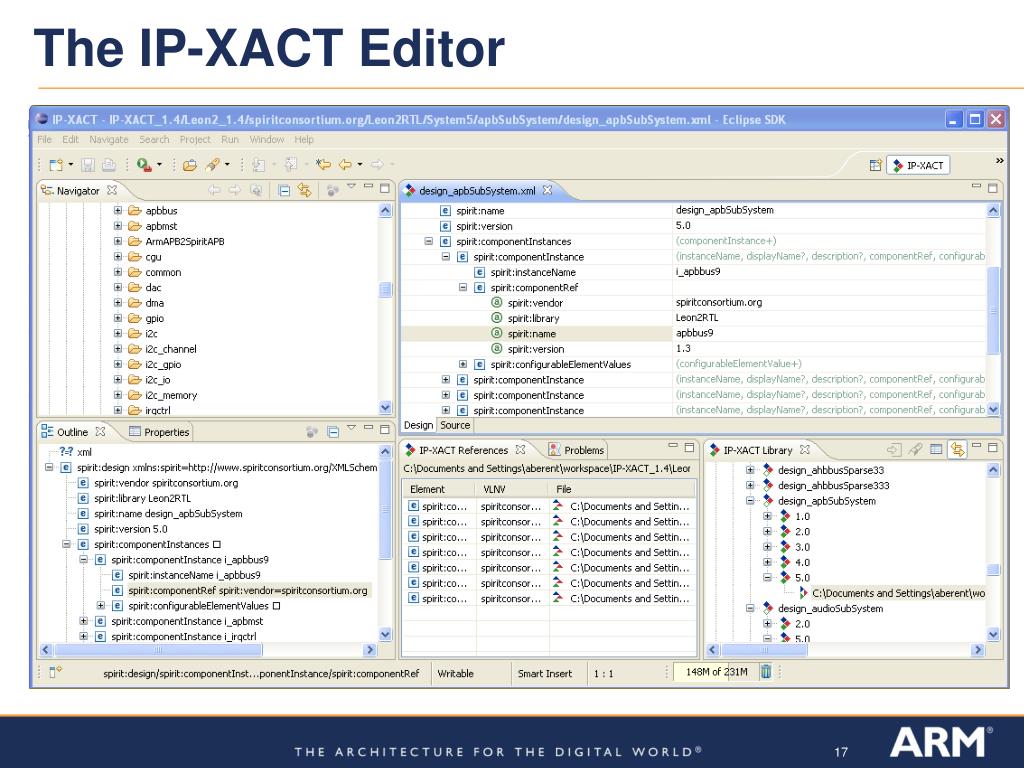Open the Window menu
Screen dimensions: 1024x768
point(266,139)
